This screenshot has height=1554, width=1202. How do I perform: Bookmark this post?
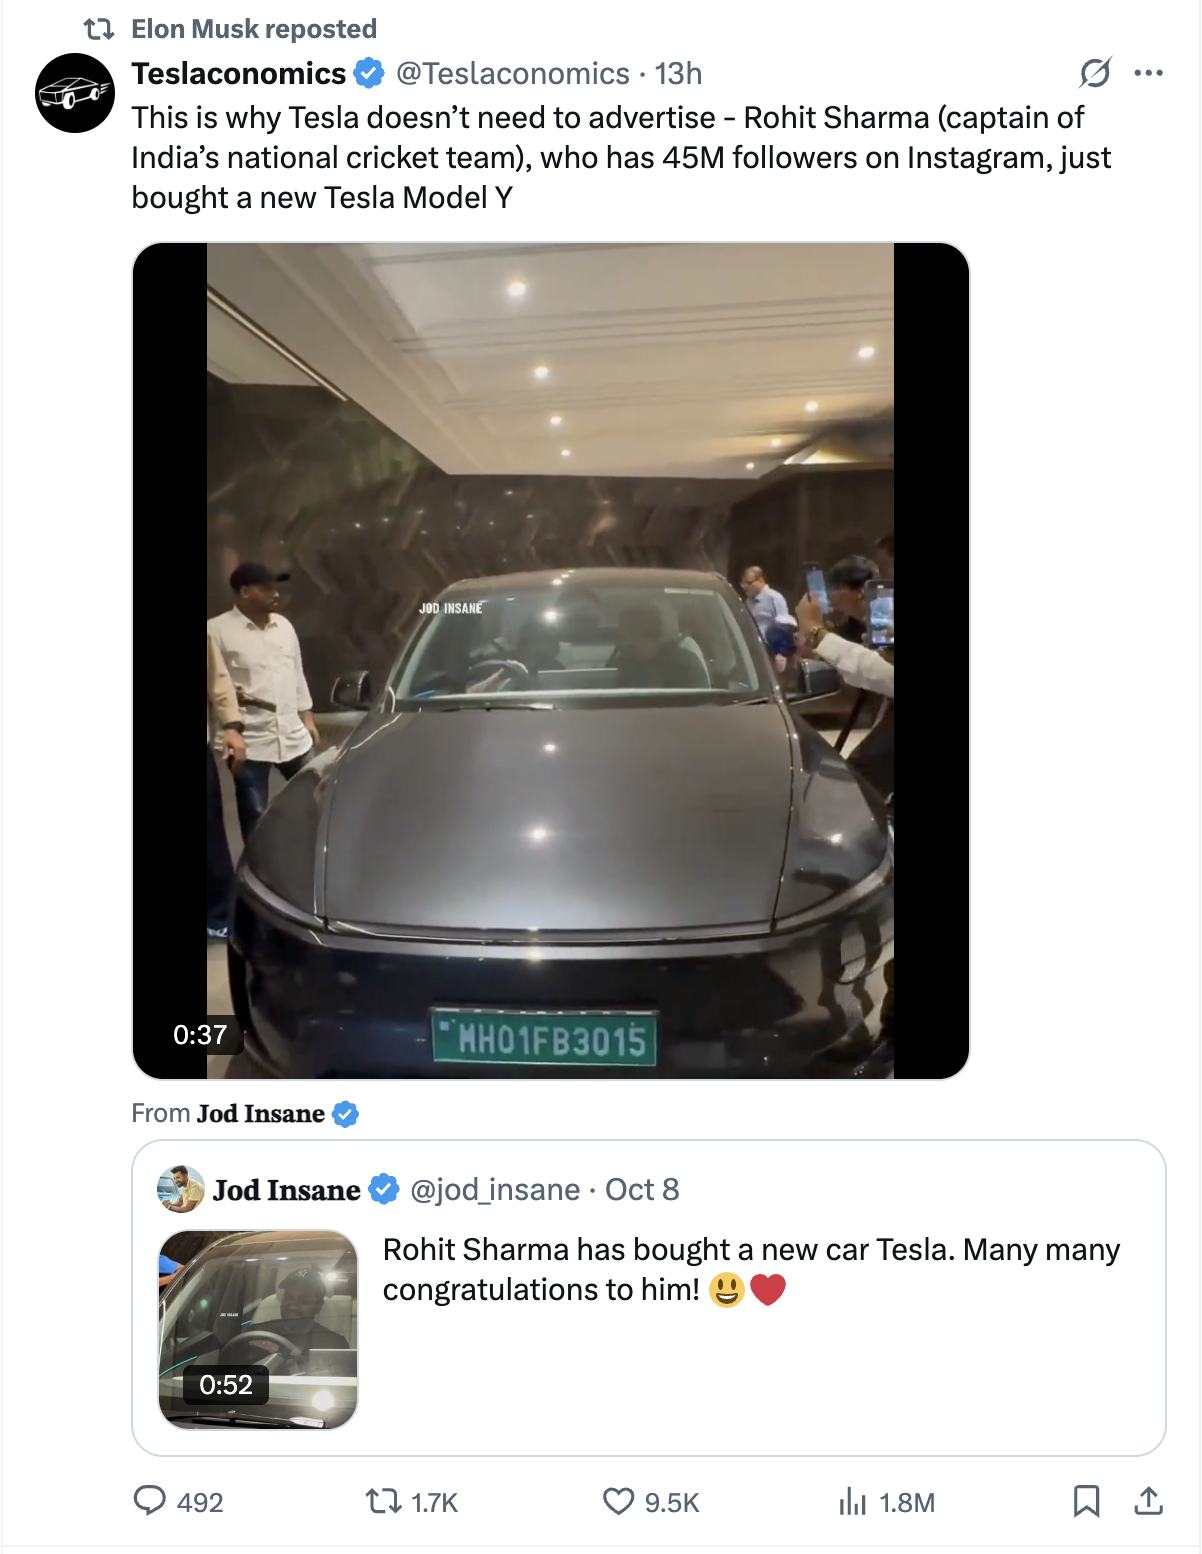(1086, 1501)
